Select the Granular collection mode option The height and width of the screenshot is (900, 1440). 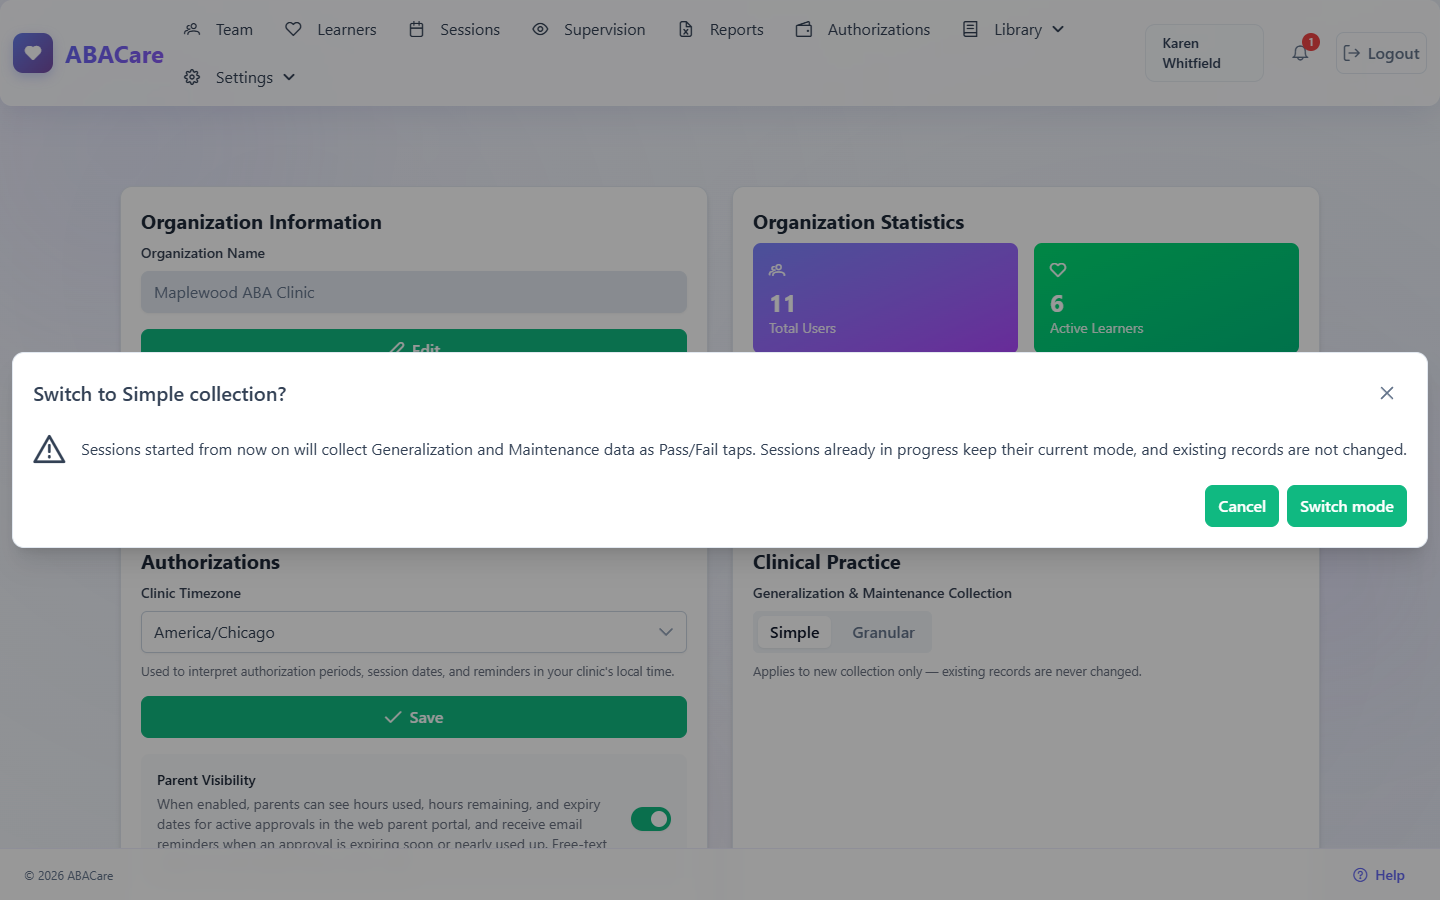pos(883,632)
